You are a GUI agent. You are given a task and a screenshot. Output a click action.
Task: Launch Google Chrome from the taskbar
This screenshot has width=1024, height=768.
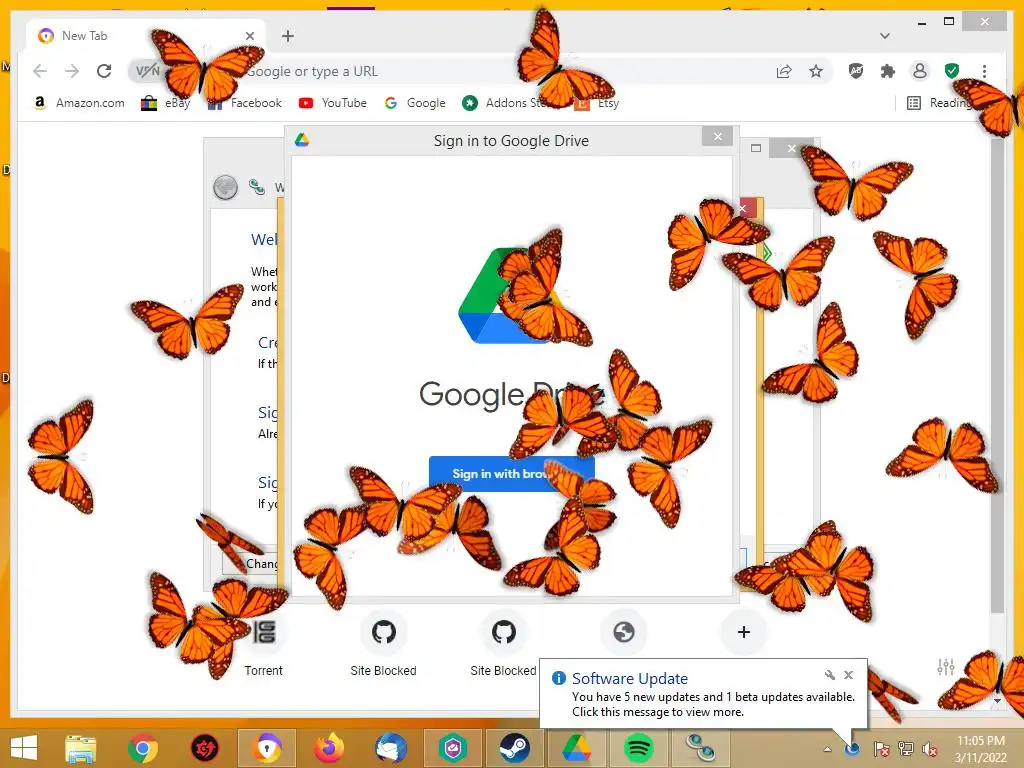tap(142, 748)
